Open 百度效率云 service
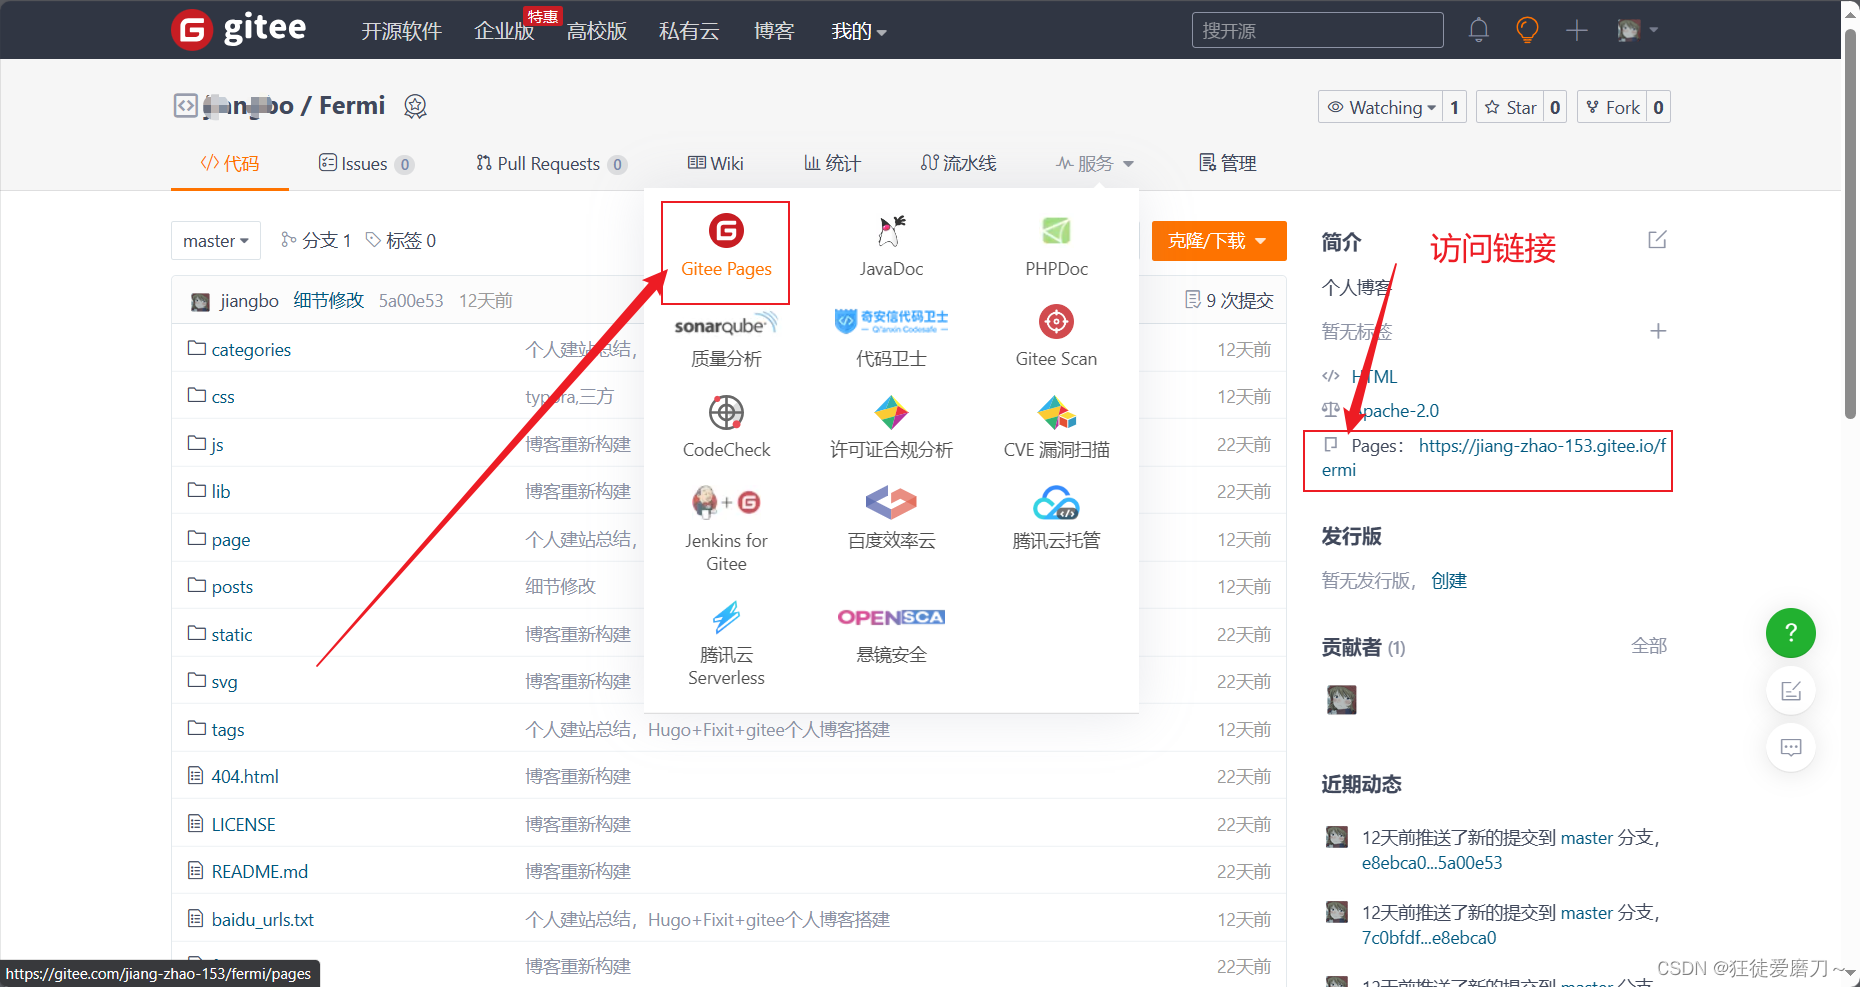The width and height of the screenshot is (1860, 987). pyautogui.click(x=891, y=519)
